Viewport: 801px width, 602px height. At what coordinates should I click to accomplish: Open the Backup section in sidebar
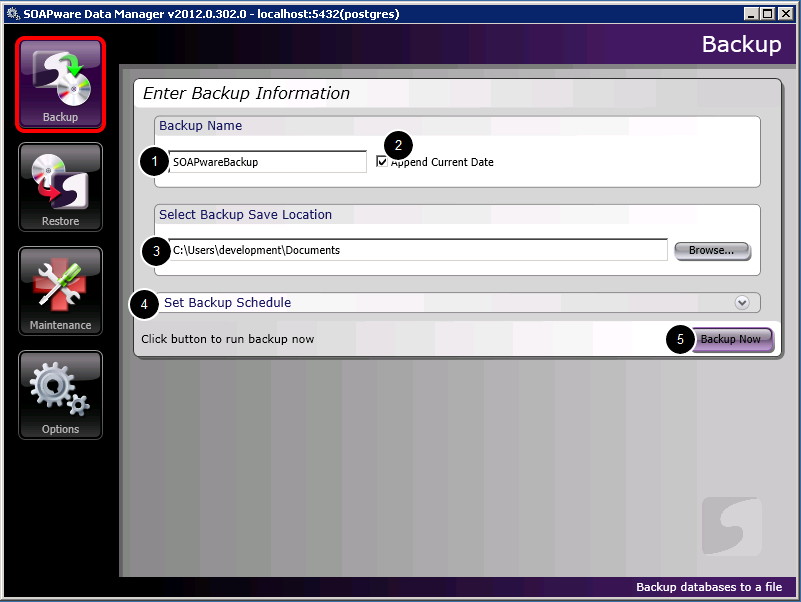60,84
